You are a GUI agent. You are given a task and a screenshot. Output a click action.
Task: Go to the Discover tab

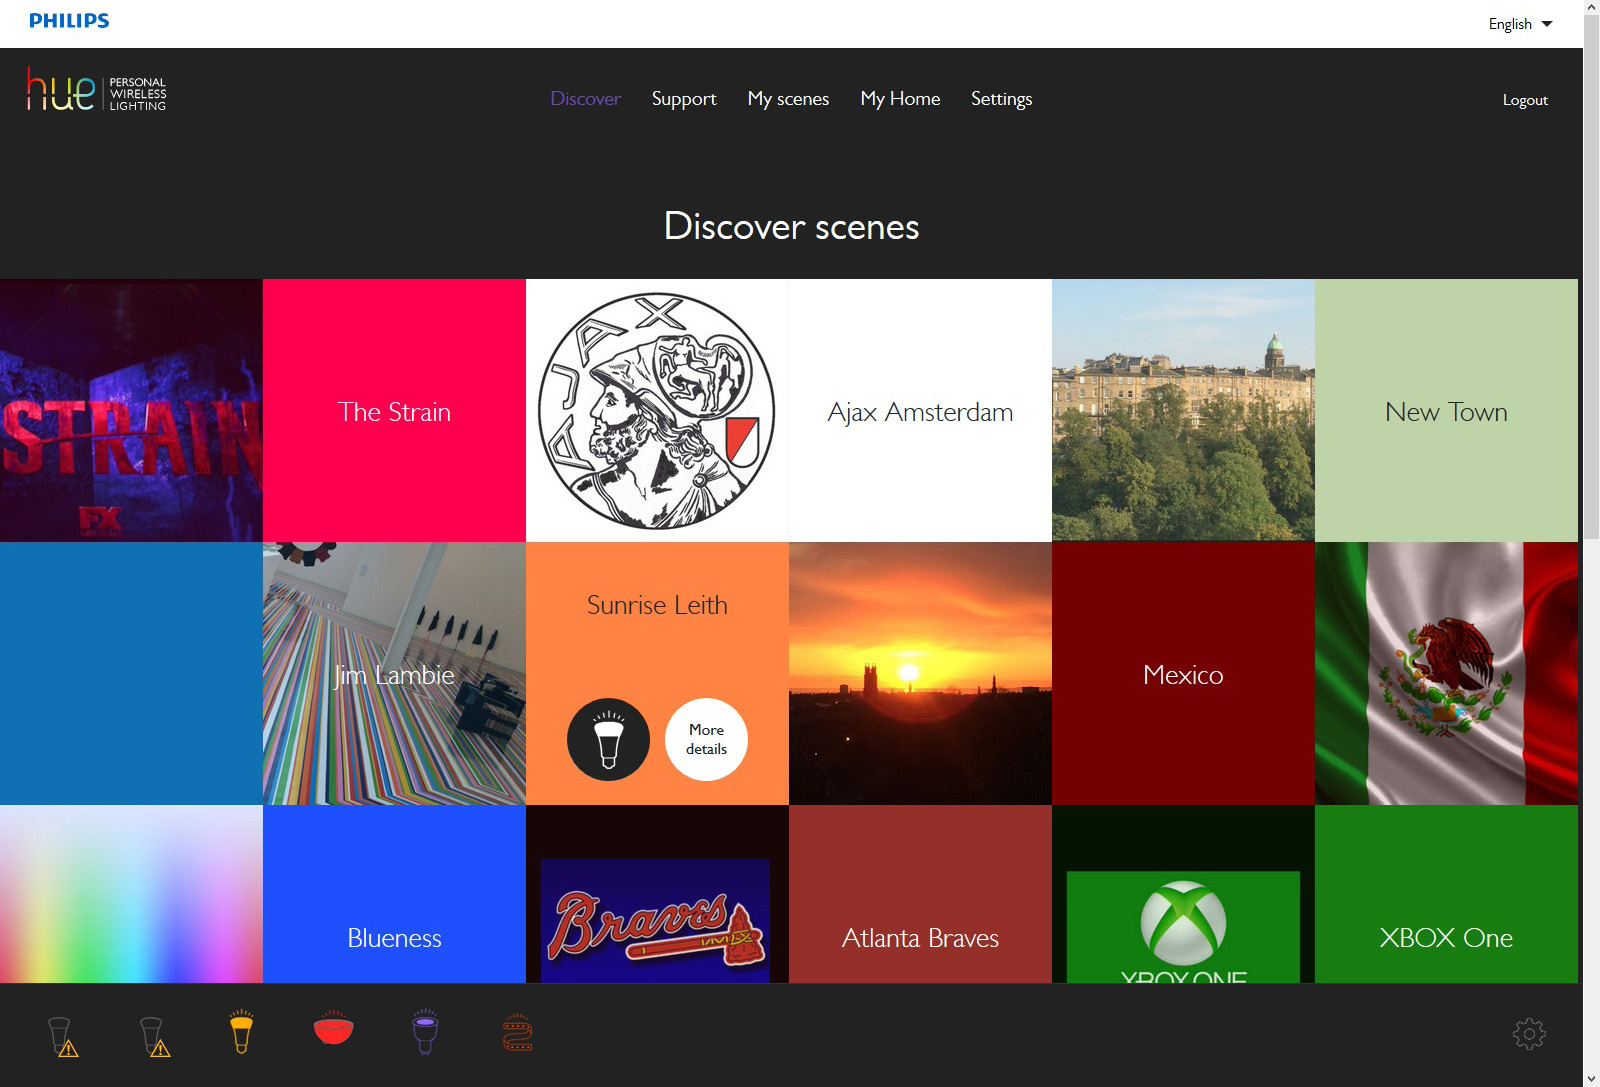tap(586, 99)
